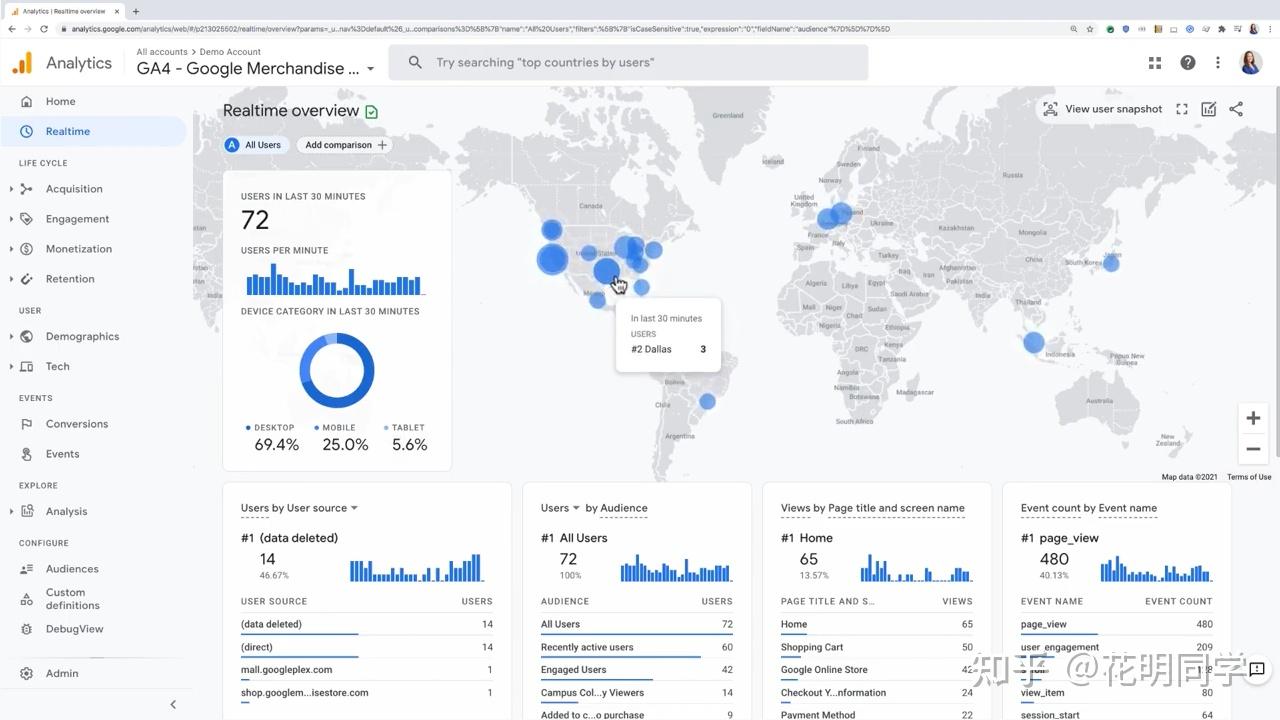Expand the GA4 property selector dropdown

click(370, 69)
